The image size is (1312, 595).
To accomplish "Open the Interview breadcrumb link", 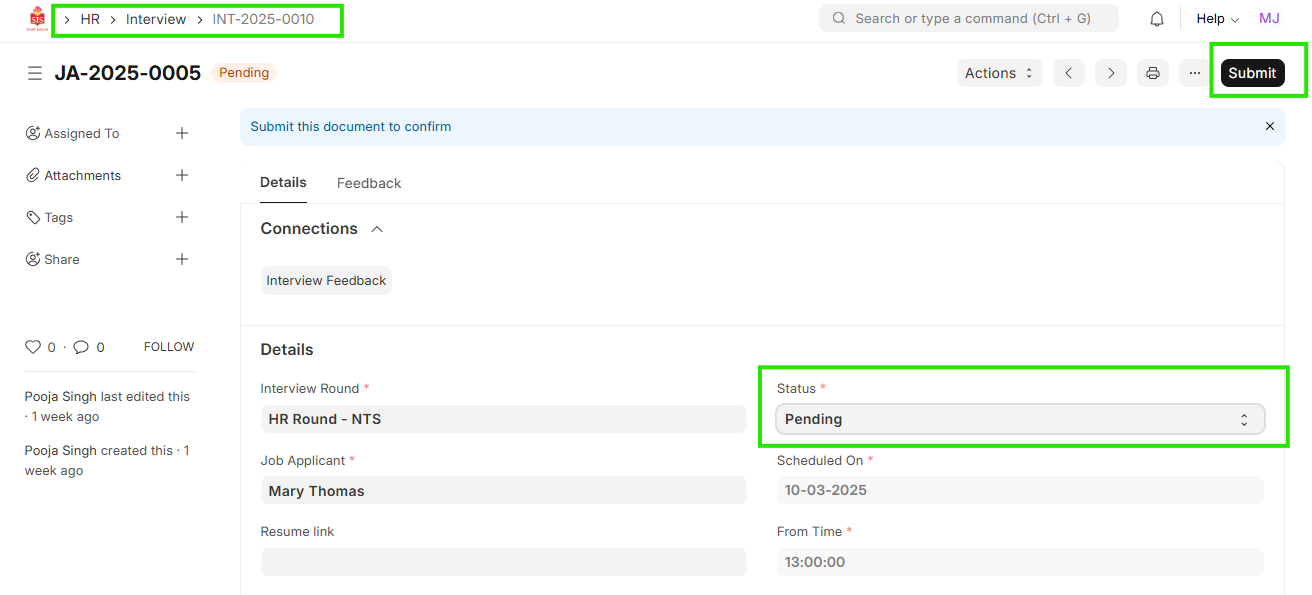I will click(156, 19).
